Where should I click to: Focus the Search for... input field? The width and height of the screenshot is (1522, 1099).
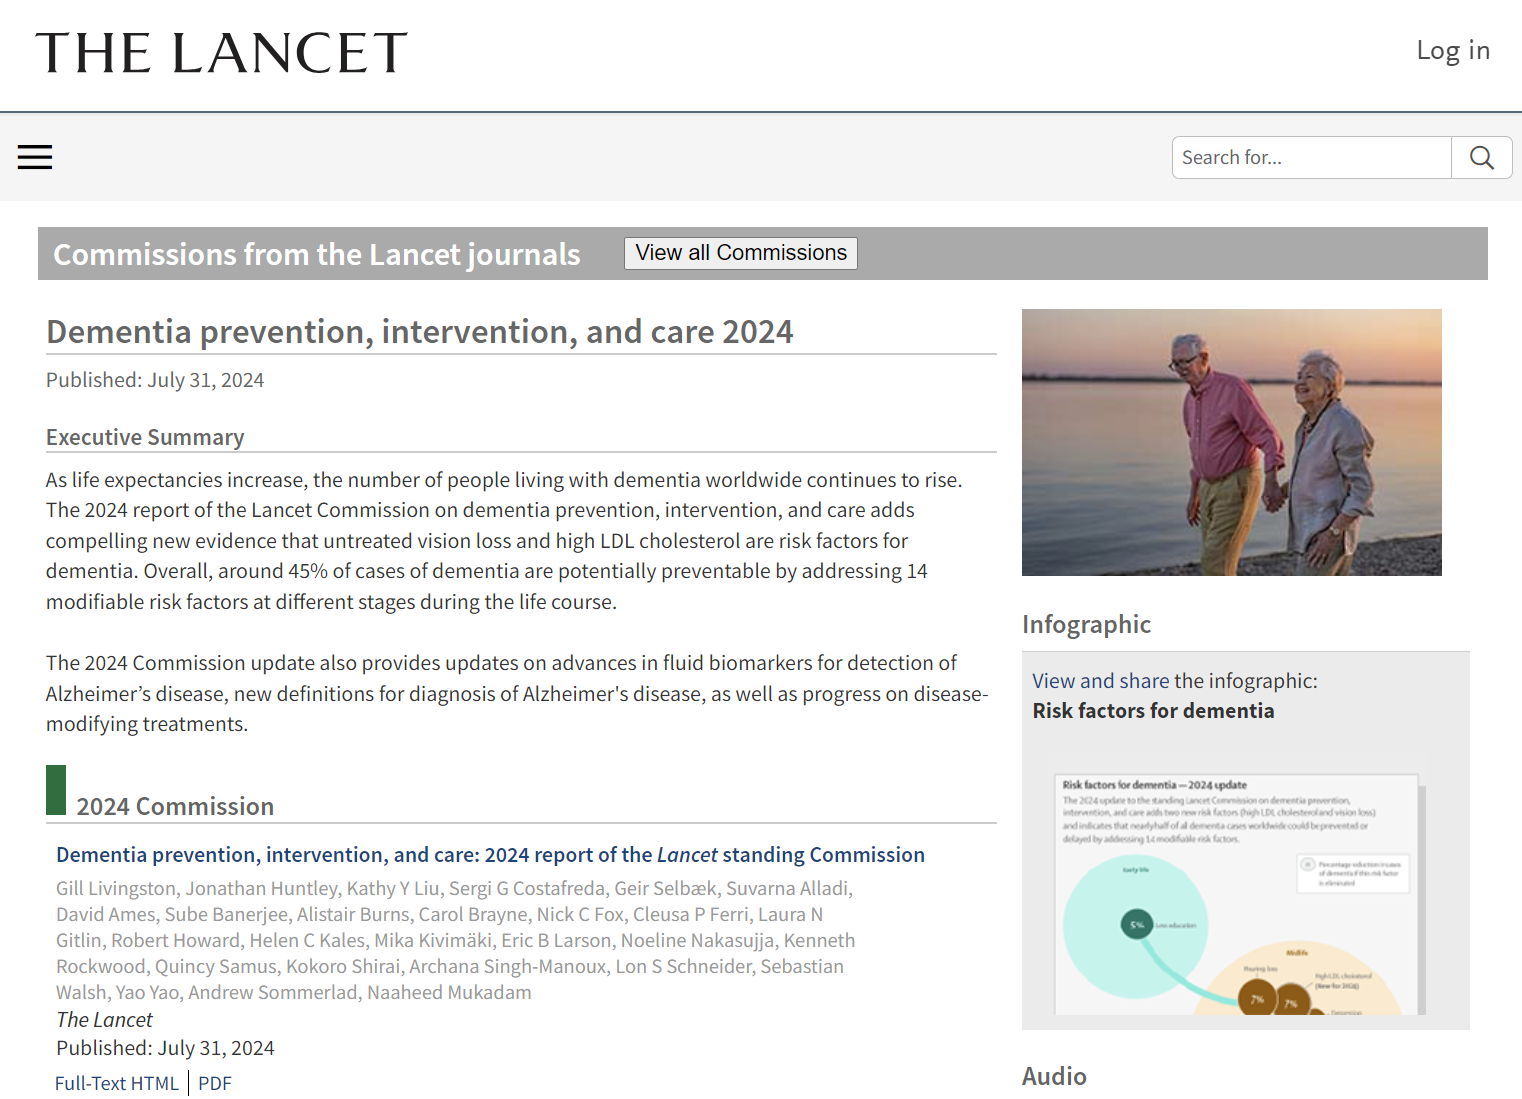pyautogui.click(x=1311, y=157)
